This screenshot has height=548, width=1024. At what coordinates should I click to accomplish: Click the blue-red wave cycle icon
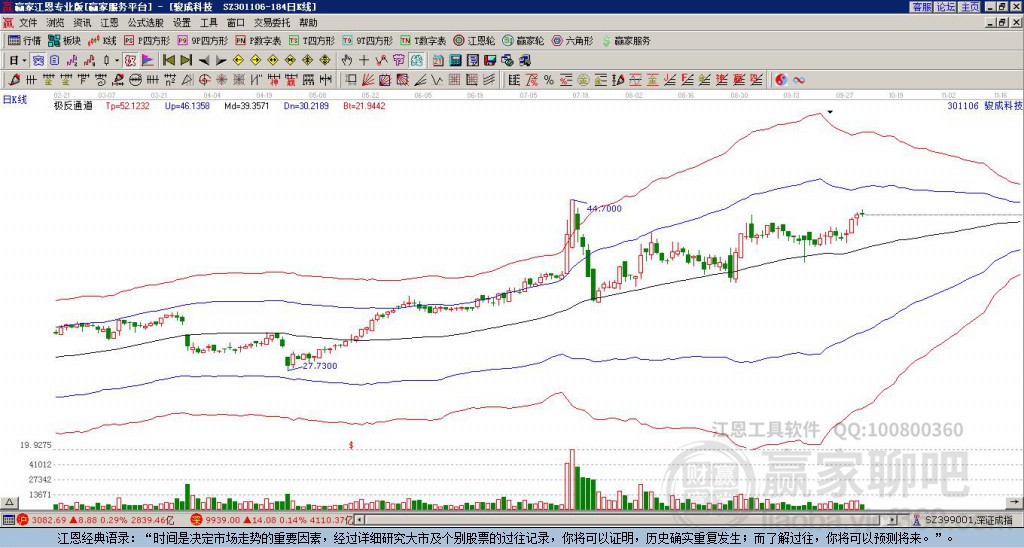[799, 80]
